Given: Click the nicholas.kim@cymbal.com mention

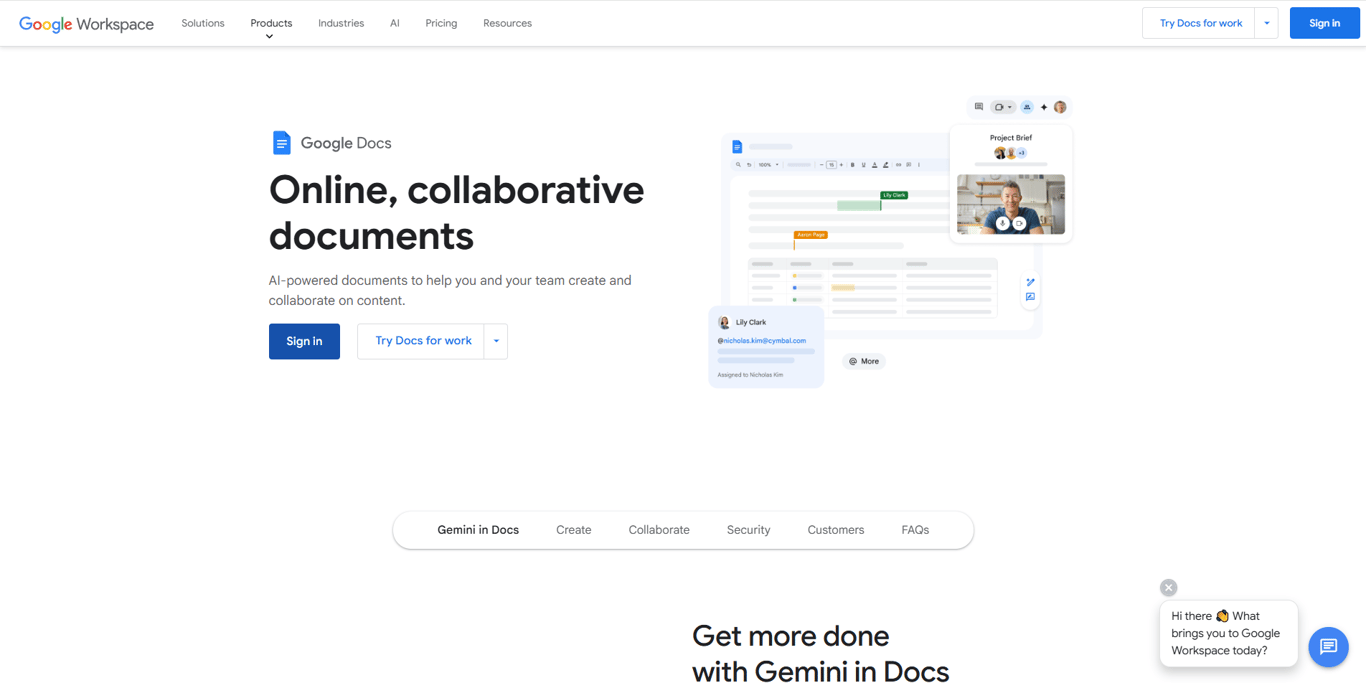Looking at the screenshot, I should (x=762, y=341).
